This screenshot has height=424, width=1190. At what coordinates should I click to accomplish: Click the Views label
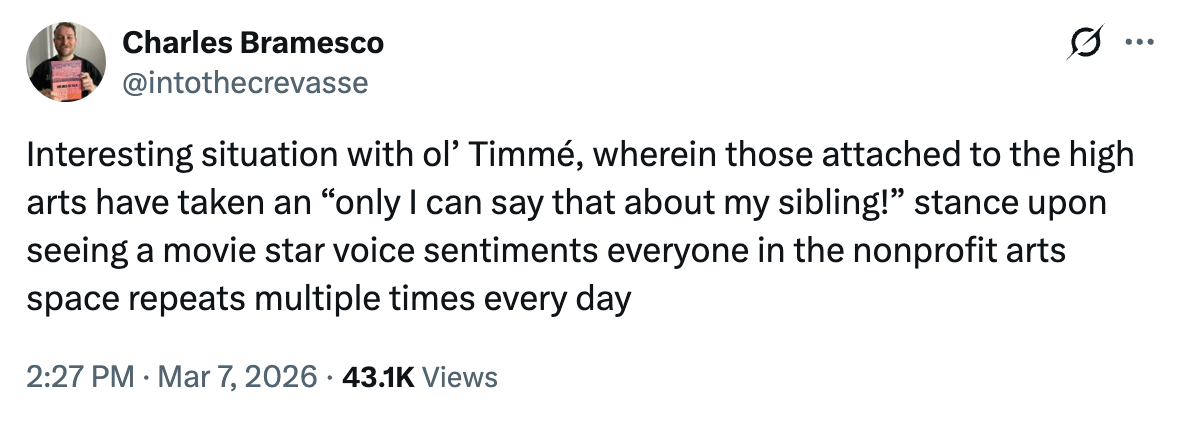click(460, 377)
